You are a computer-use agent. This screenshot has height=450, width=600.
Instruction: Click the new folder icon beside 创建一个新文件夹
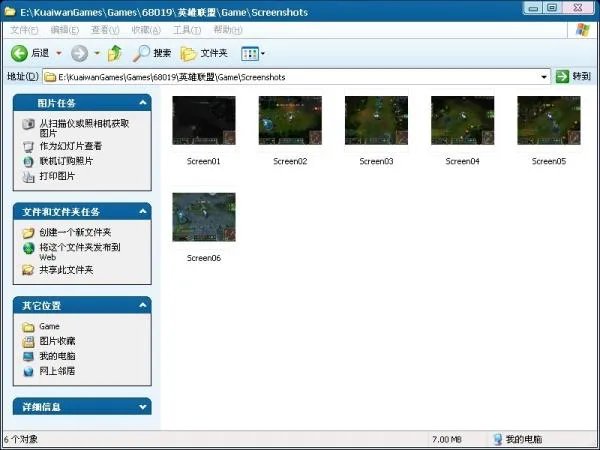click(x=28, y=233)
